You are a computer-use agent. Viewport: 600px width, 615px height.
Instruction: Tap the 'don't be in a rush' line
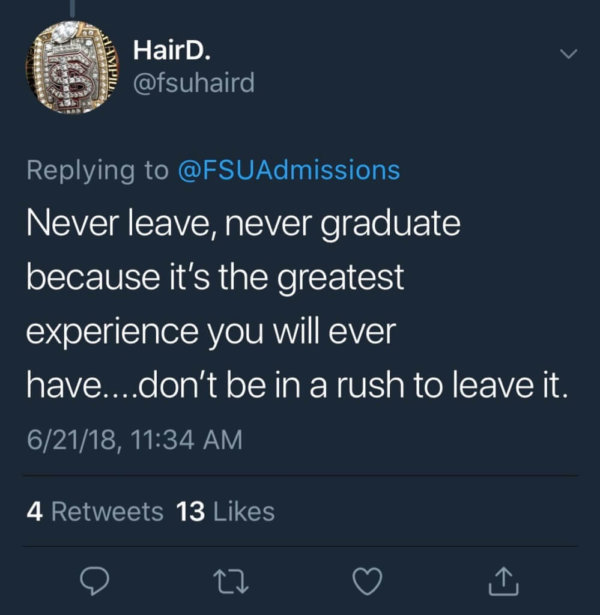tap(297, 385)
